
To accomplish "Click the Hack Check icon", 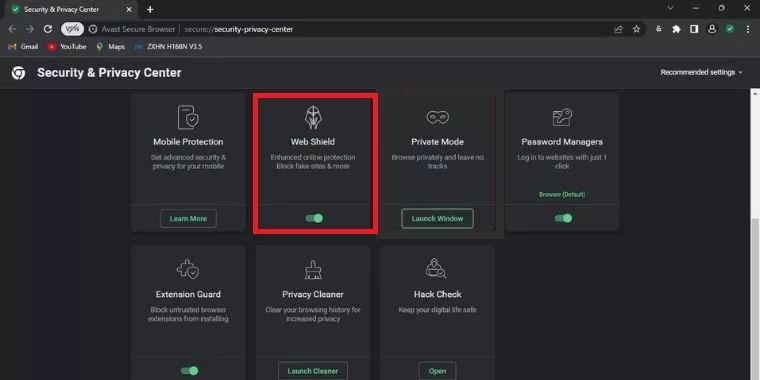I will click(x=436, y=268).
